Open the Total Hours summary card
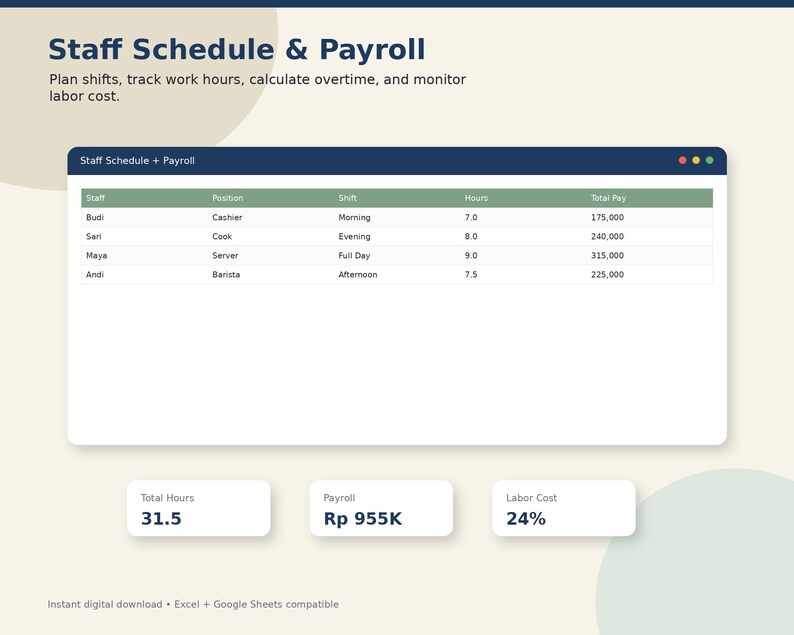 click(198, 508)
